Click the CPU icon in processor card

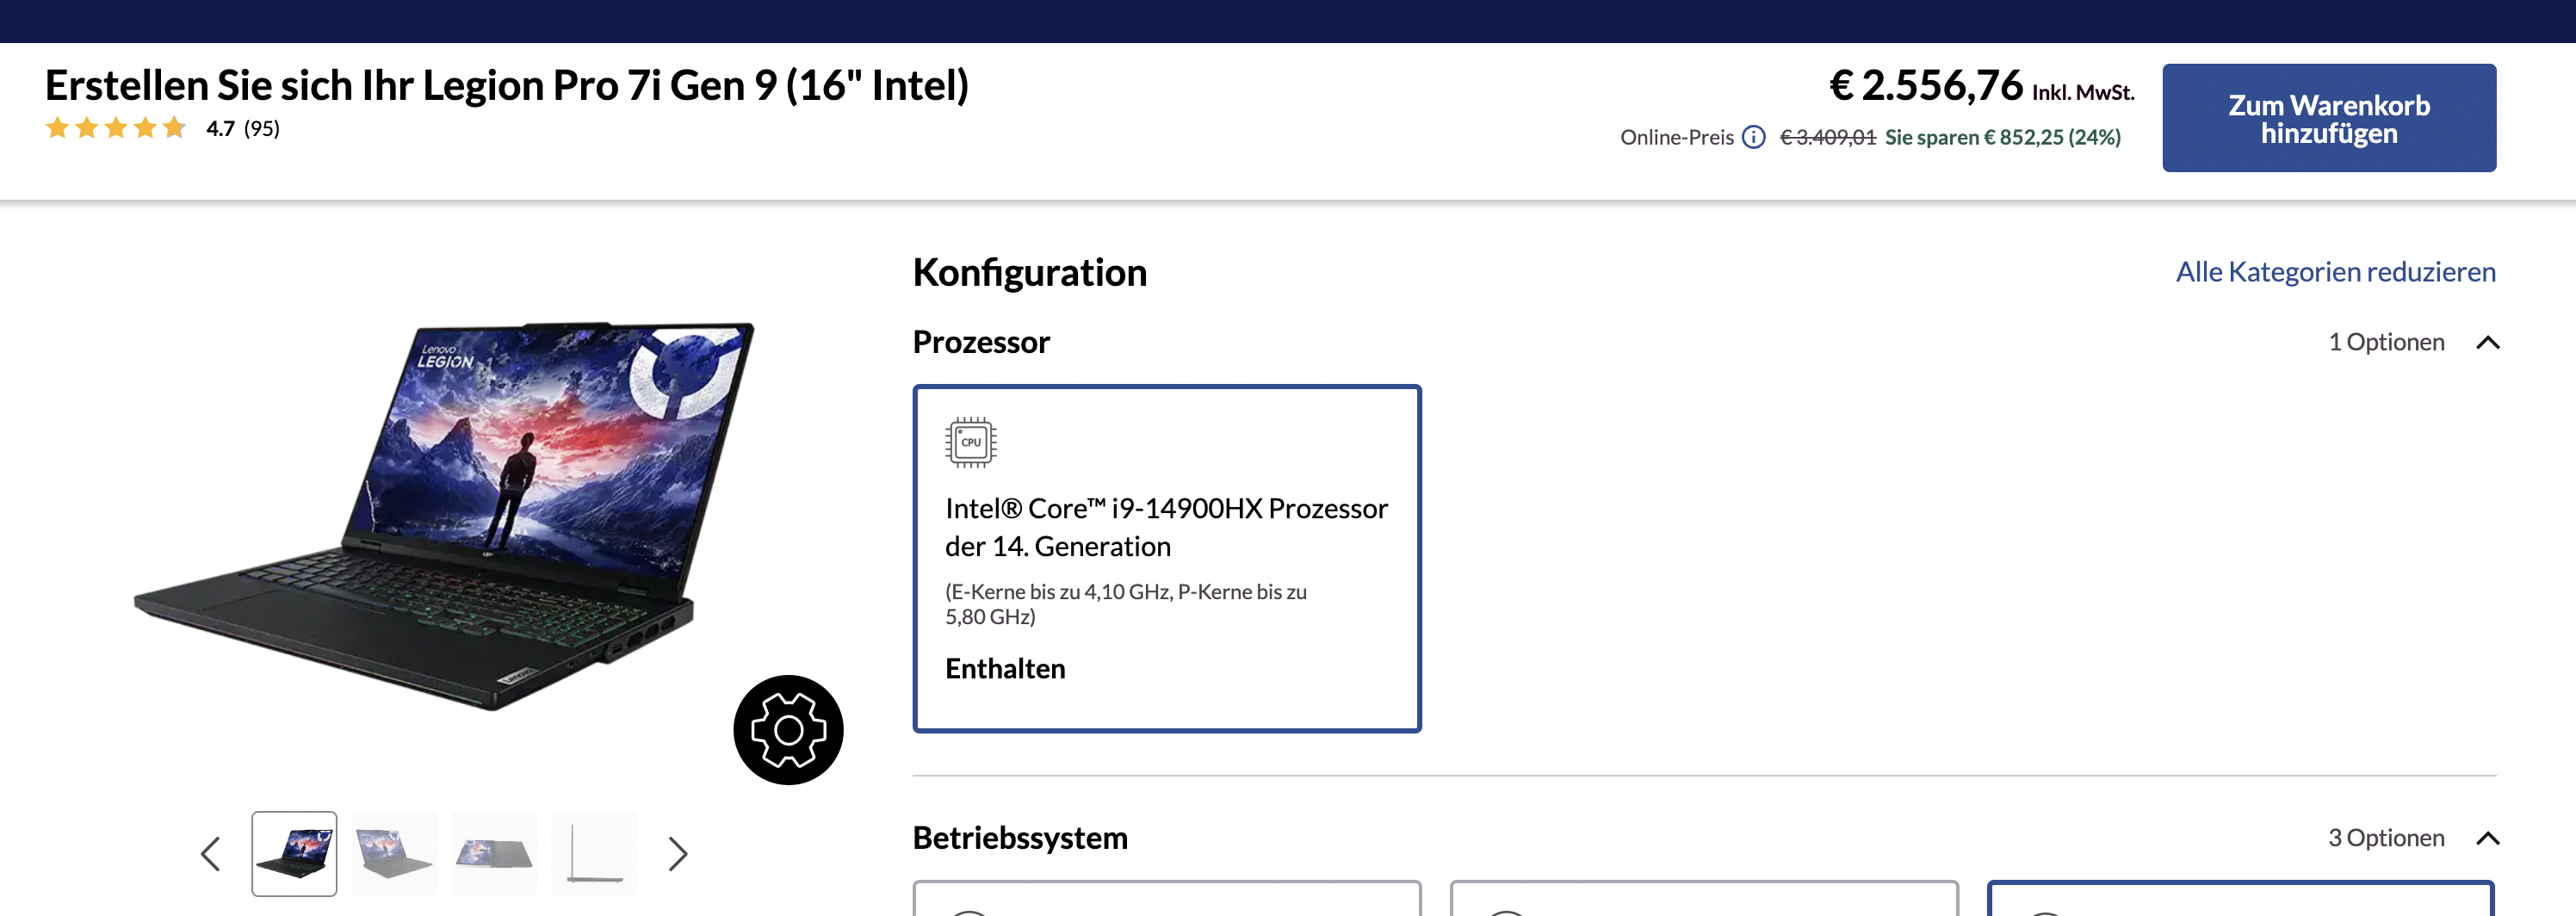pyautogui.click(x=971, y=442)
